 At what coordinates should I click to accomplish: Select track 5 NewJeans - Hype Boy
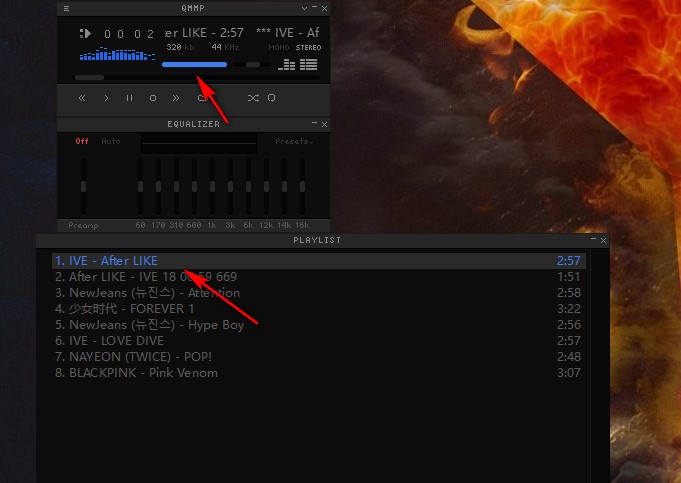[x=319, y=325]
